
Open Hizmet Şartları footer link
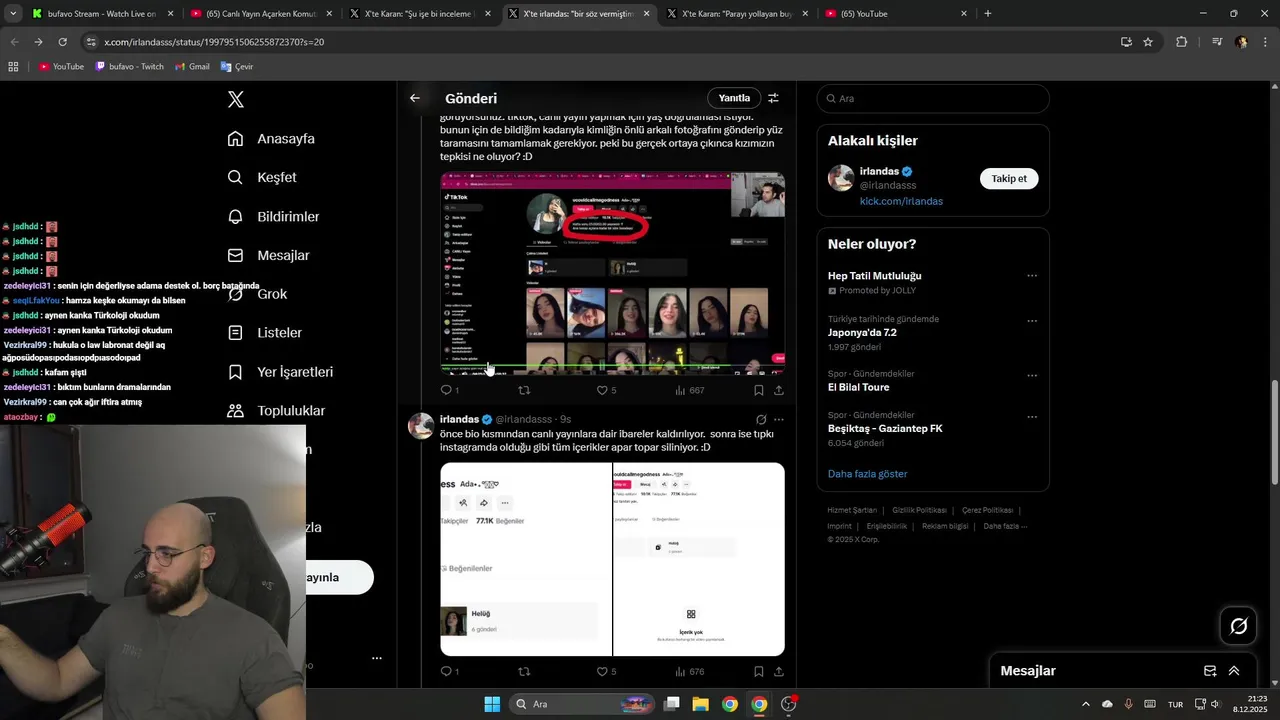pos(852,510)
